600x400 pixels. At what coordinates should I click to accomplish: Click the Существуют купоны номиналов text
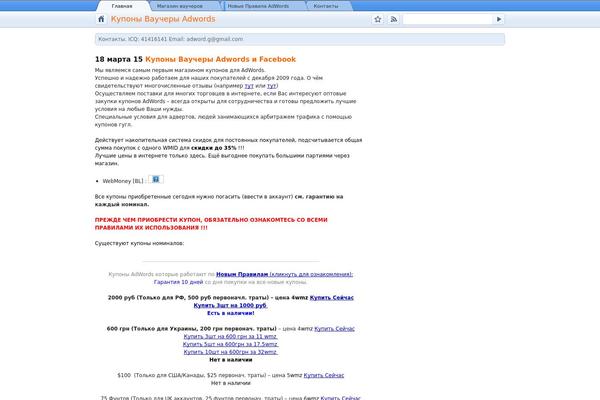pyautogui.click(x=139, y=243)
